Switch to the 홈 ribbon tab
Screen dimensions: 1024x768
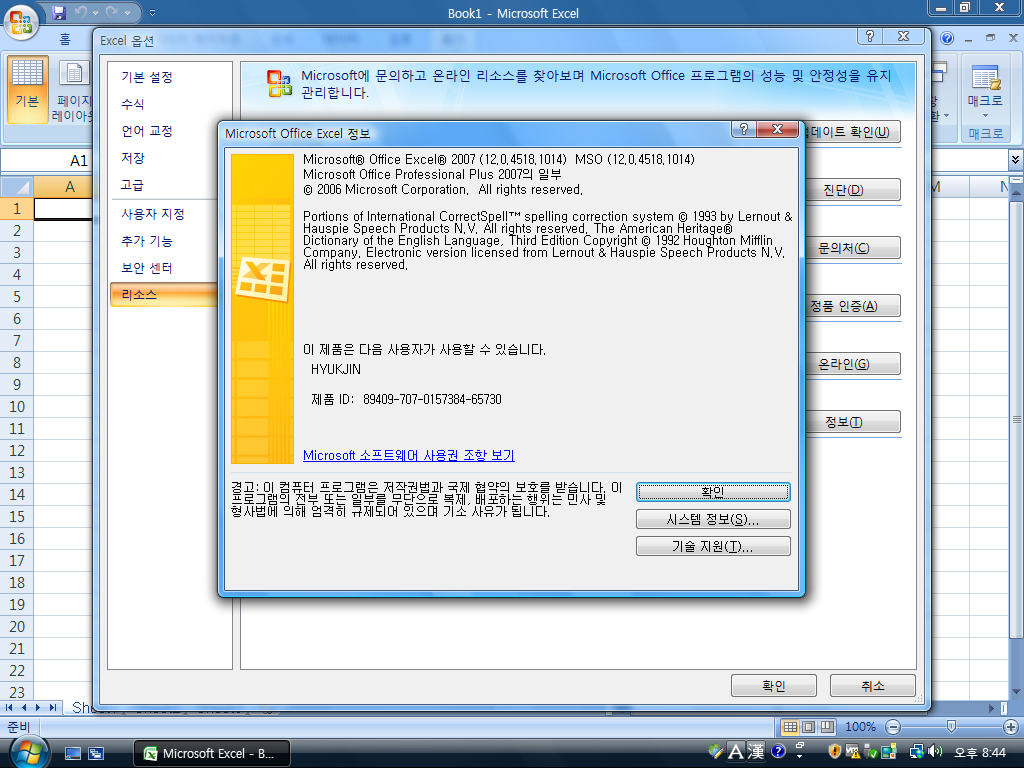pyautogui.click(x=65, y=40)
